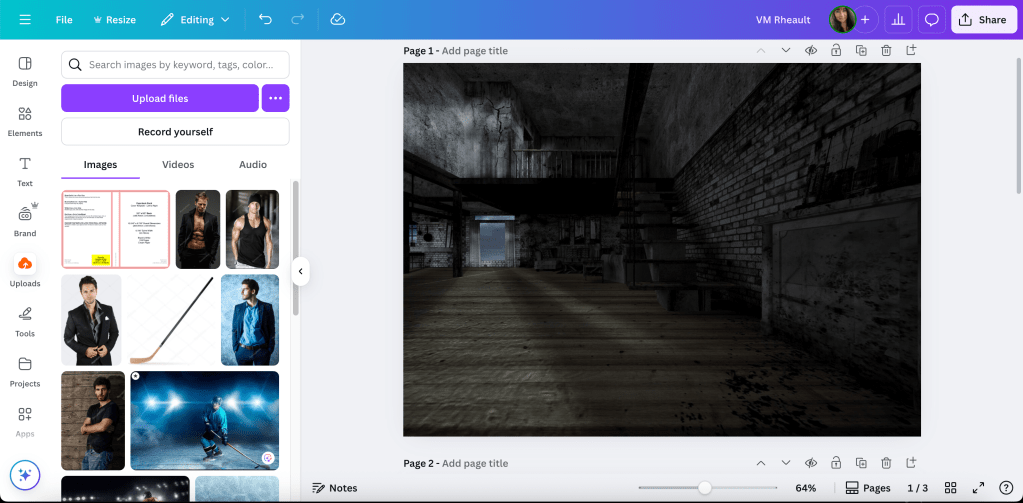Click the zoom level slider
Image resolution: width=1023 pixels, height=503 pixels.
click(705, 488)
